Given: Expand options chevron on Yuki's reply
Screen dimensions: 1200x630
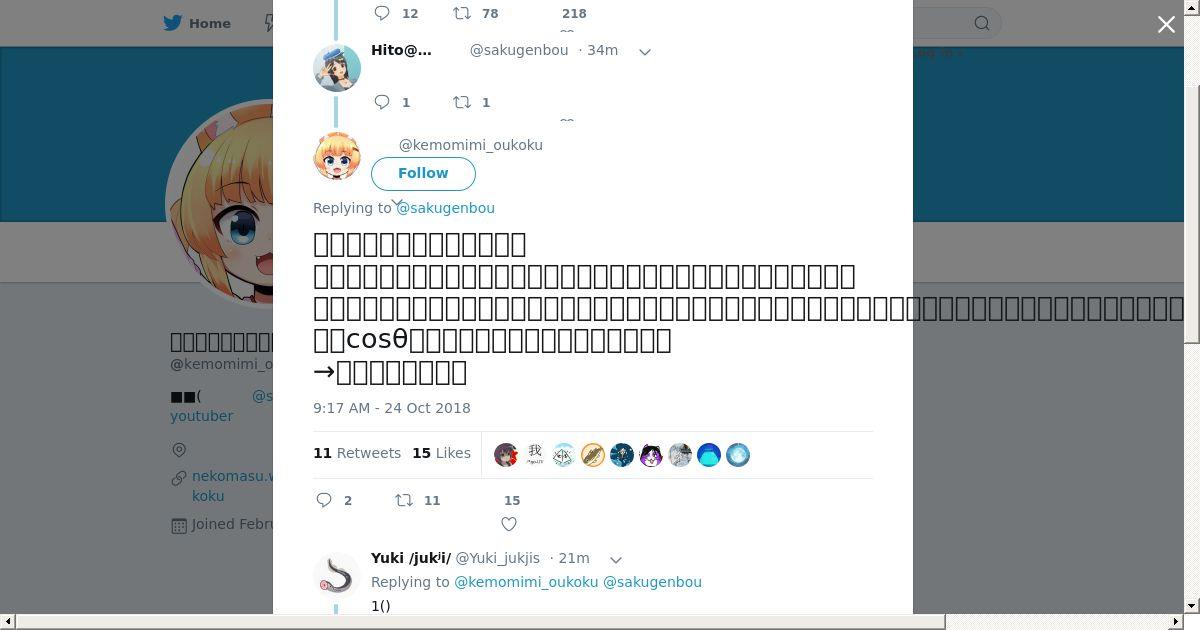Looking at the screenshot, I should click(x=616, y=559).
